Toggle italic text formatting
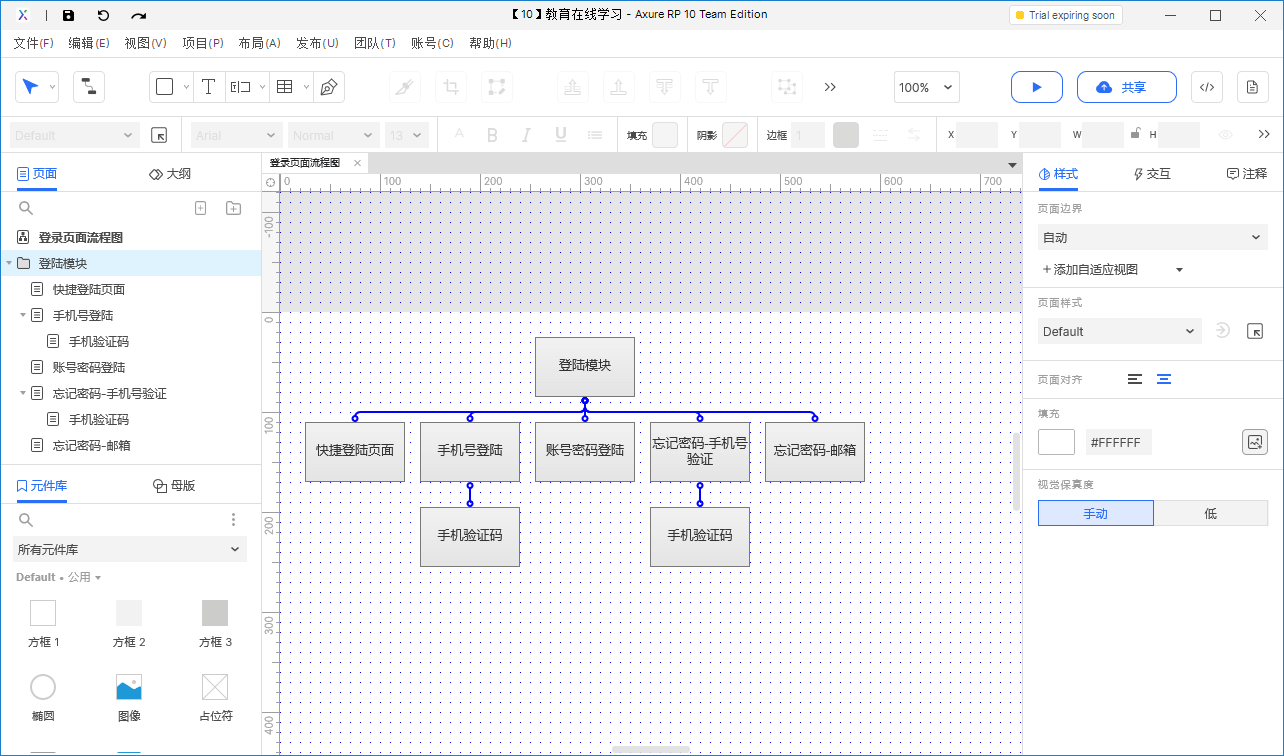This screenshot has height=756, width=1284. pos(526,135)
